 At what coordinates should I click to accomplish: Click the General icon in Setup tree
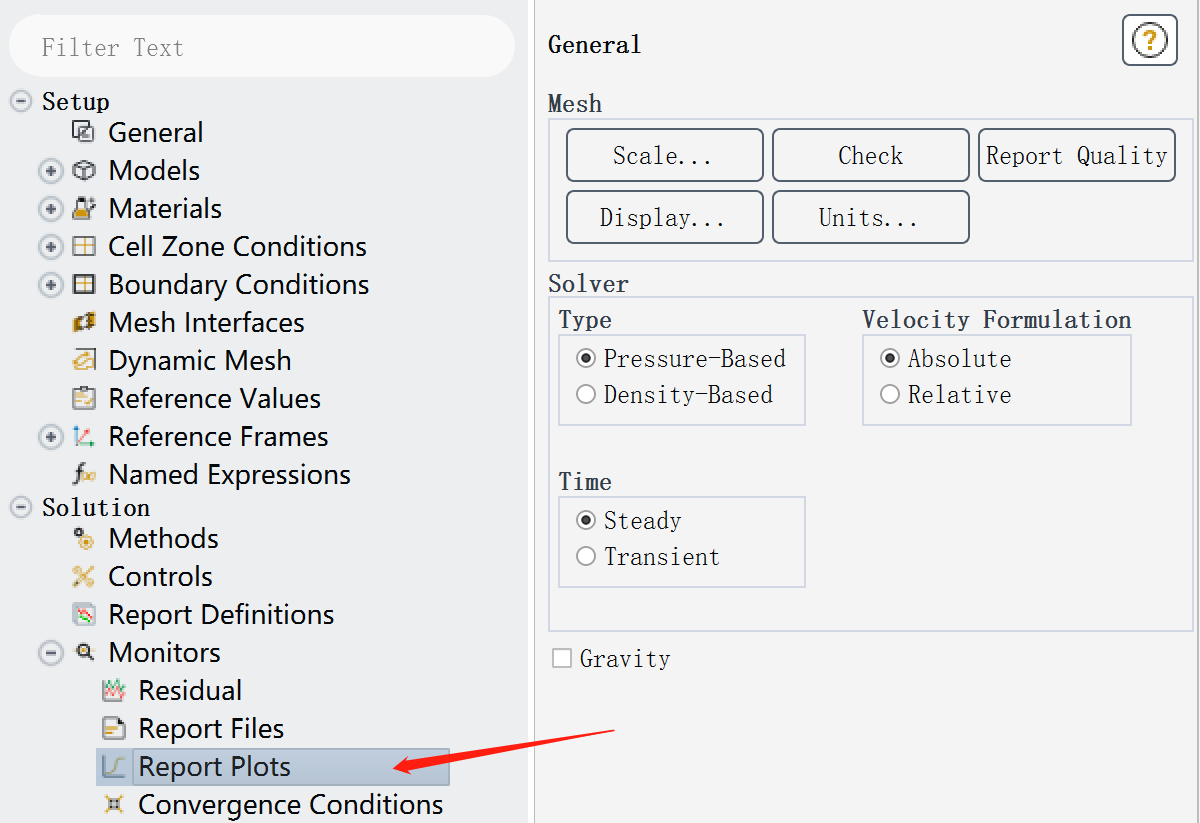[84, 132]
